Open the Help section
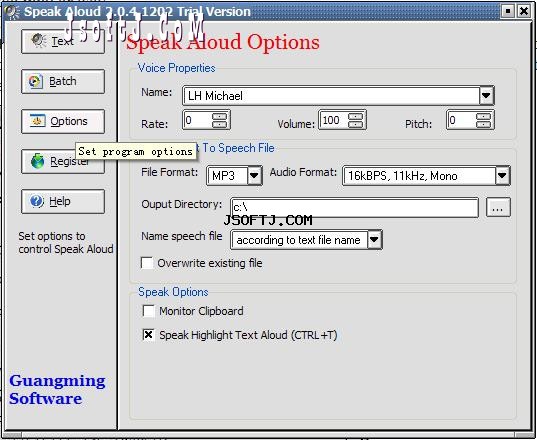 click(x=63, y=201)
